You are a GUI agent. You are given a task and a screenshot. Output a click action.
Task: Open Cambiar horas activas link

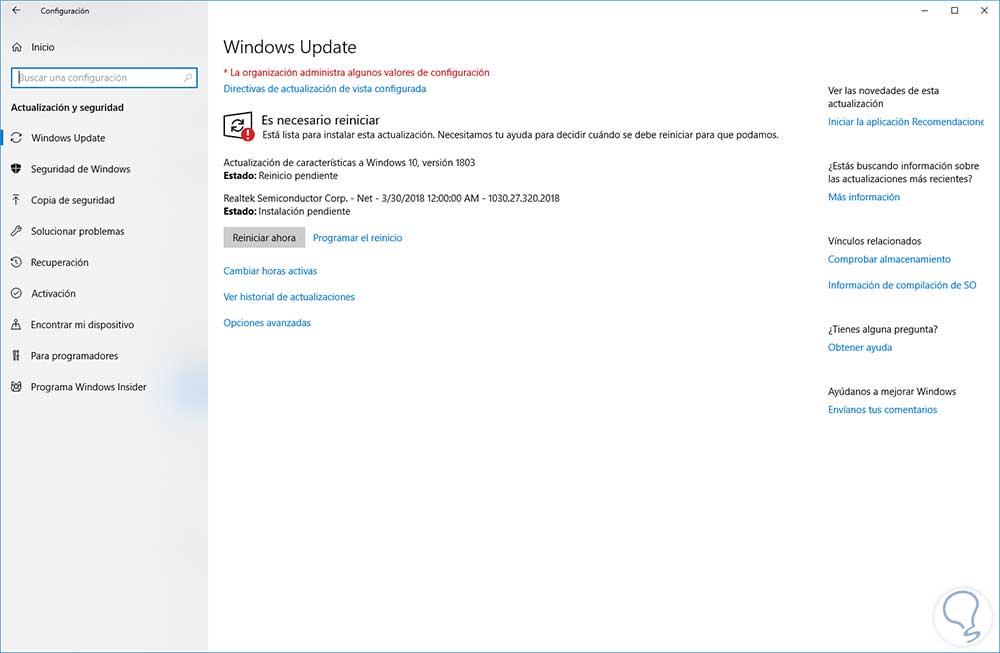270,271
